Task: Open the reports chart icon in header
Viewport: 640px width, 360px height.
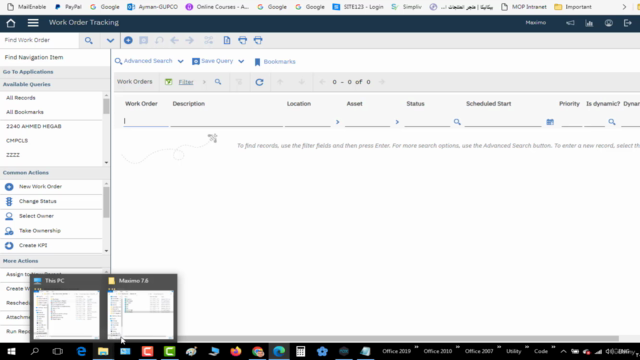Action: 589,23
